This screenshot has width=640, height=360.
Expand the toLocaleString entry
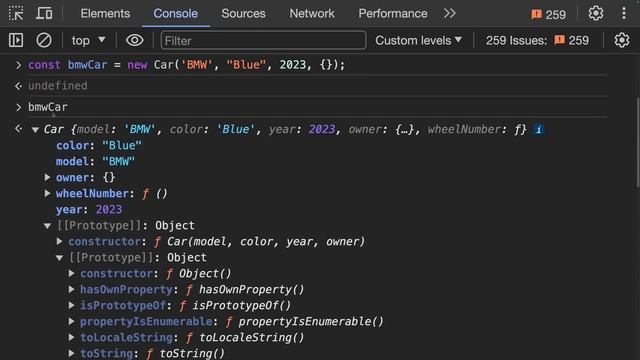click(x=71, y=338)
